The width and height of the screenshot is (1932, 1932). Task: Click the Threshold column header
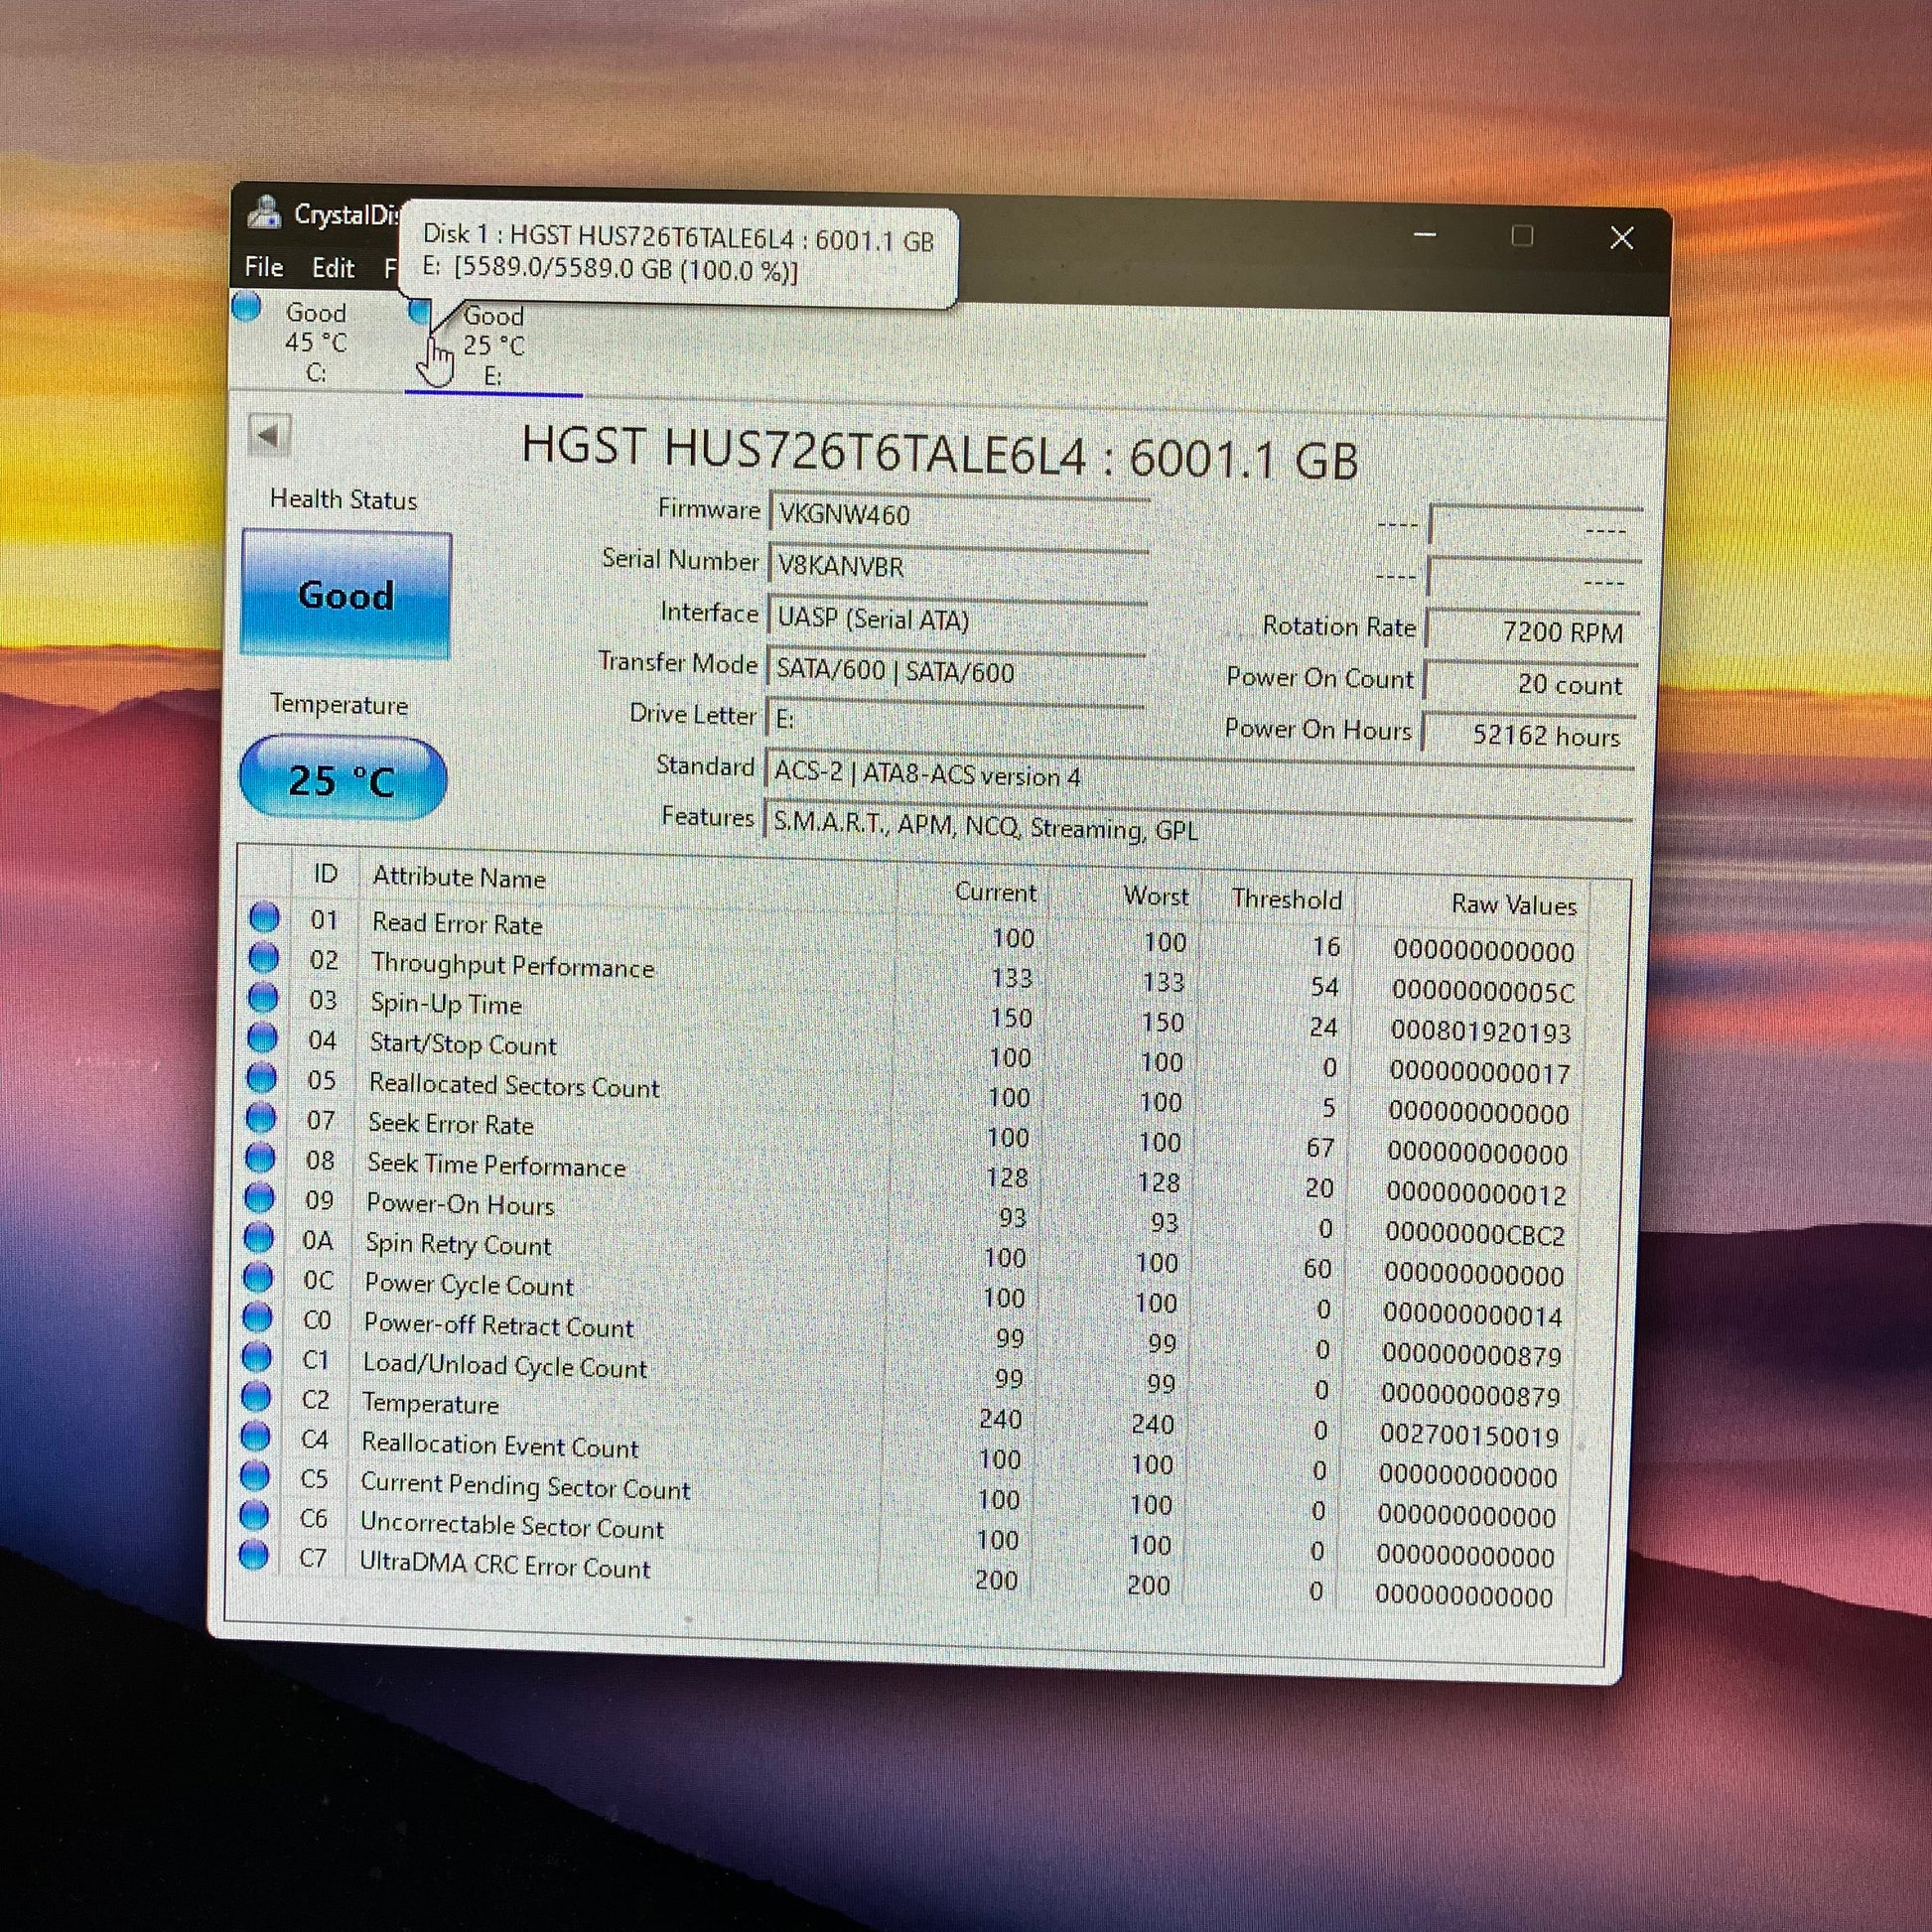[1287, 899]
